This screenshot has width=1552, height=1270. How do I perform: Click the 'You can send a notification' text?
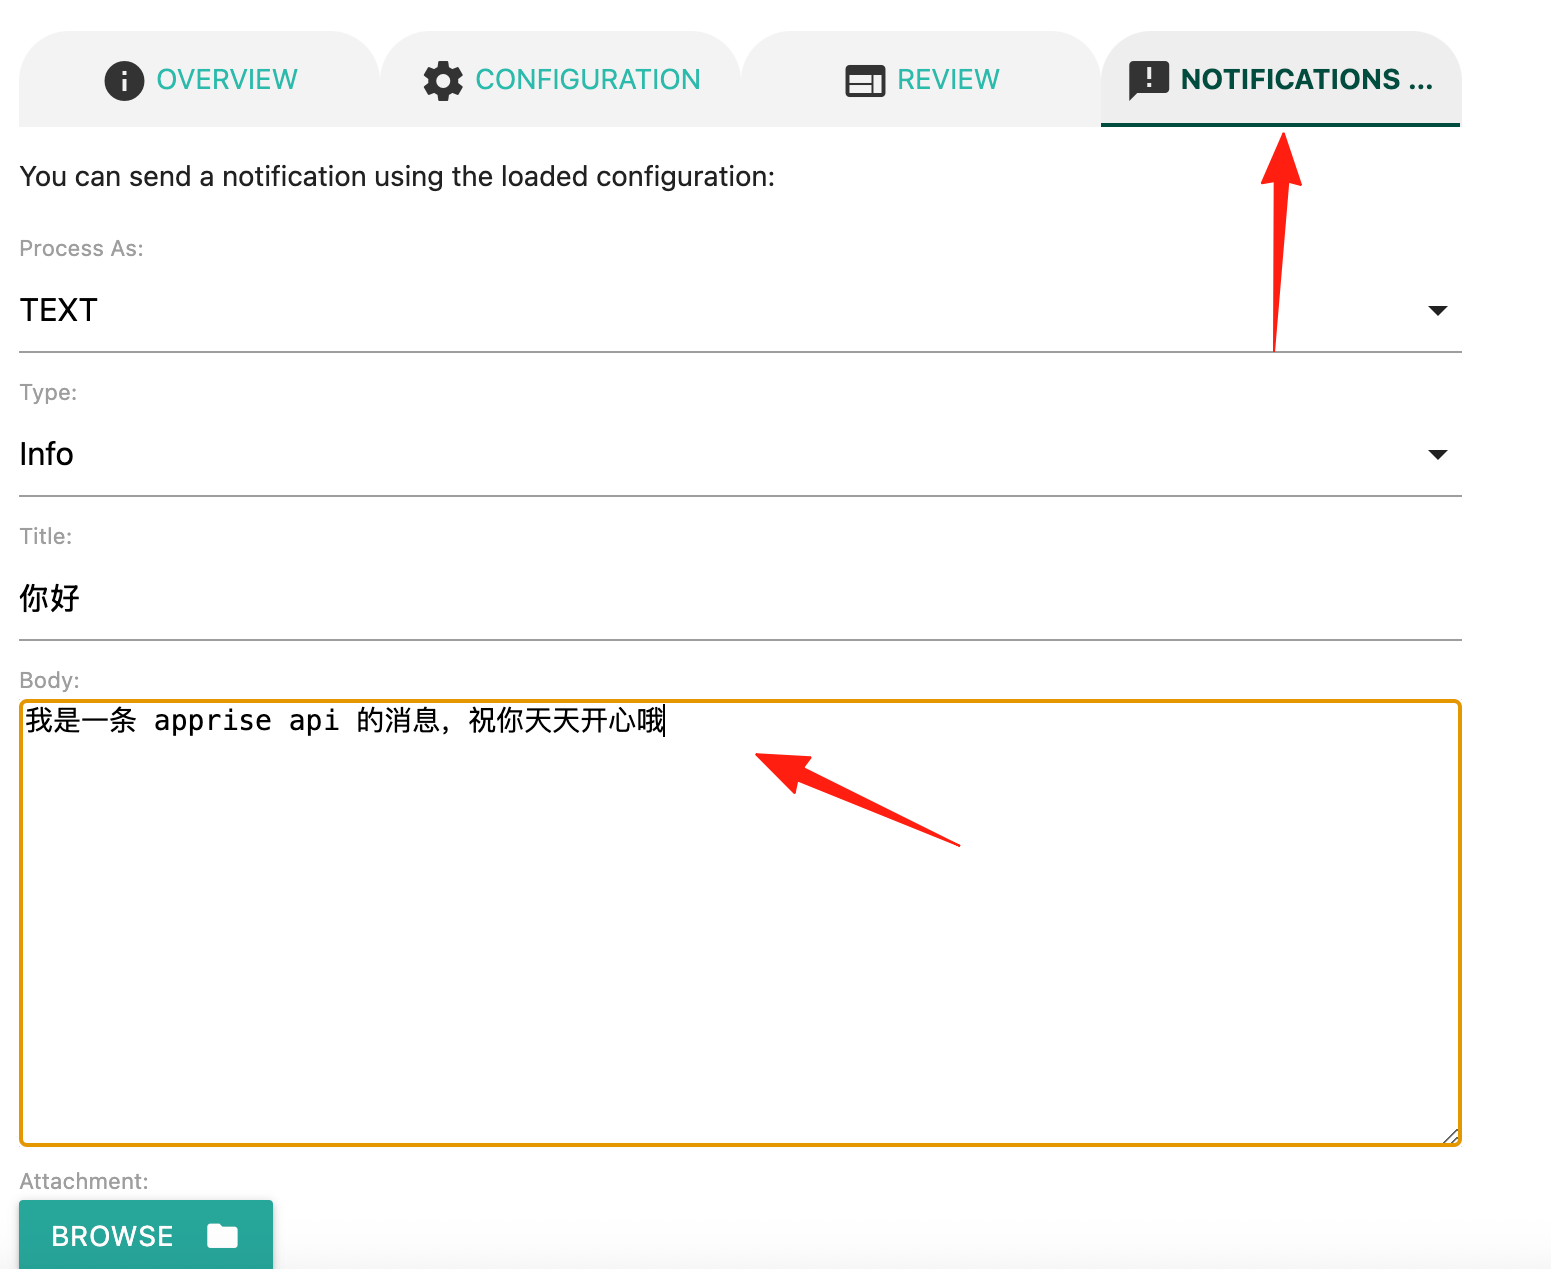click(397, 177)
